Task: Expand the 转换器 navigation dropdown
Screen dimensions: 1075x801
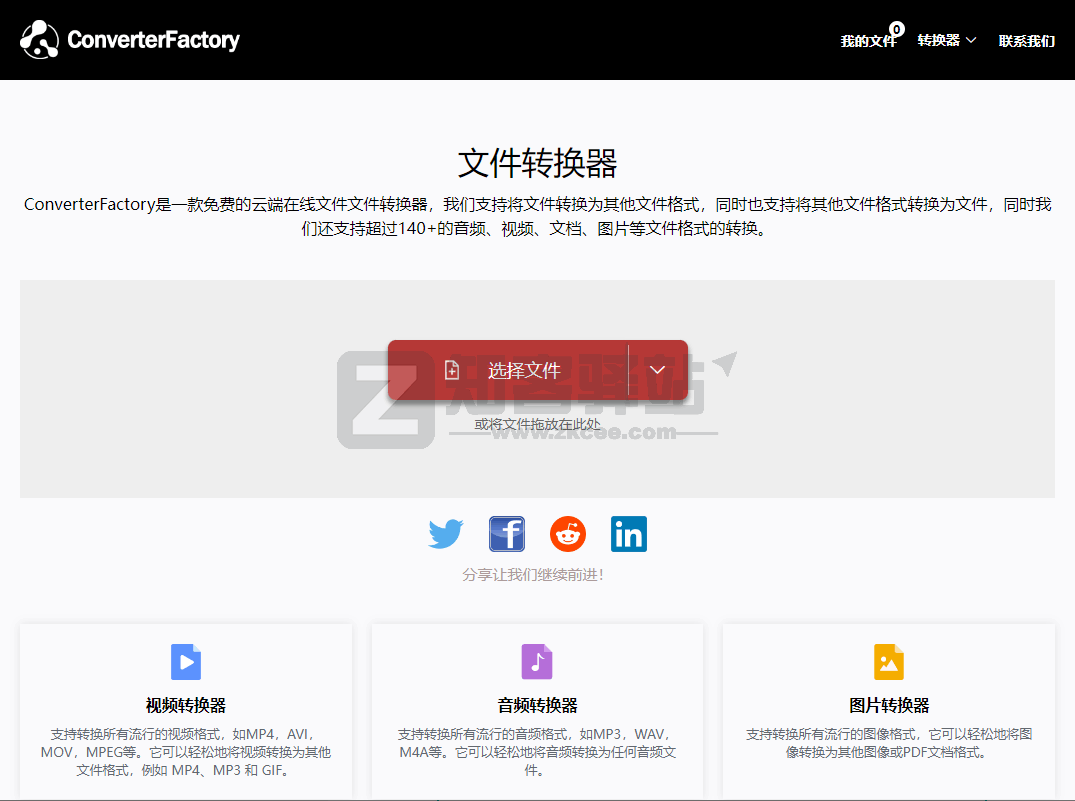Action: (x=945, y=40)
